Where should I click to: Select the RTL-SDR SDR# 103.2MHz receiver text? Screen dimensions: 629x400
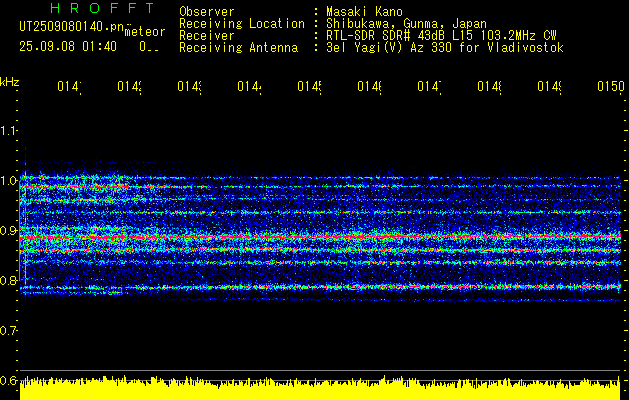[x=441, y=36]
